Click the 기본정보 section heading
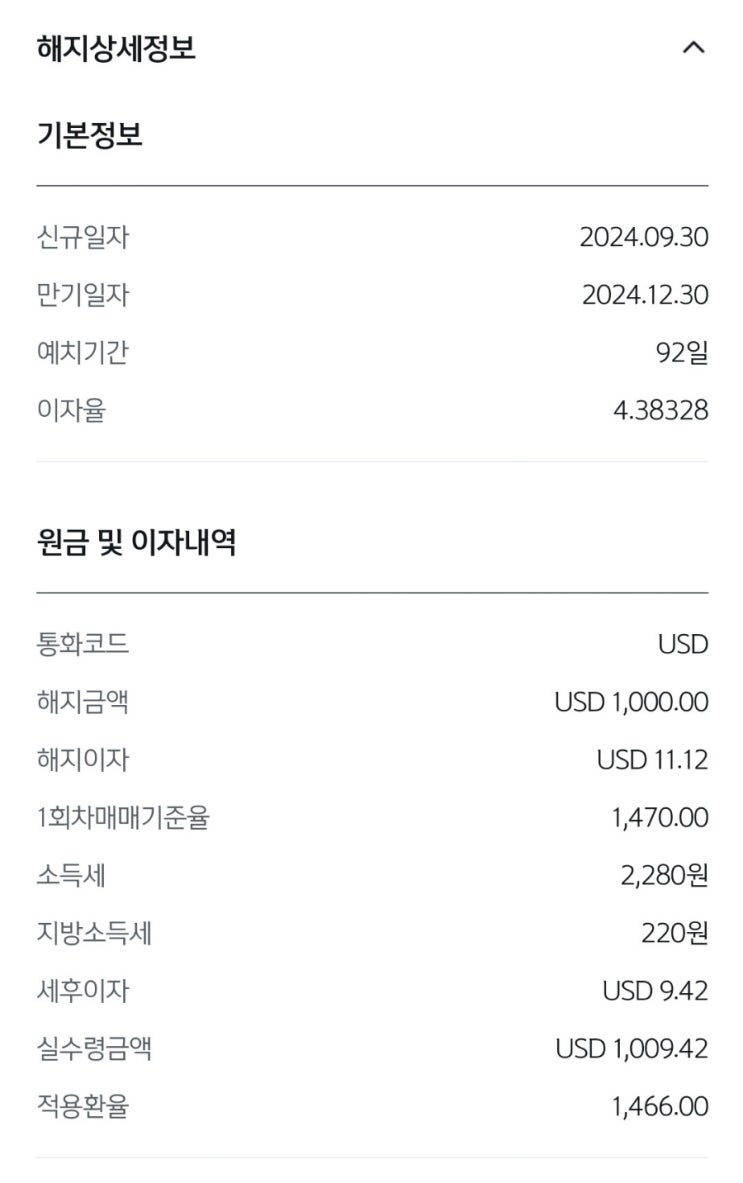 click(x=90, y=136)
